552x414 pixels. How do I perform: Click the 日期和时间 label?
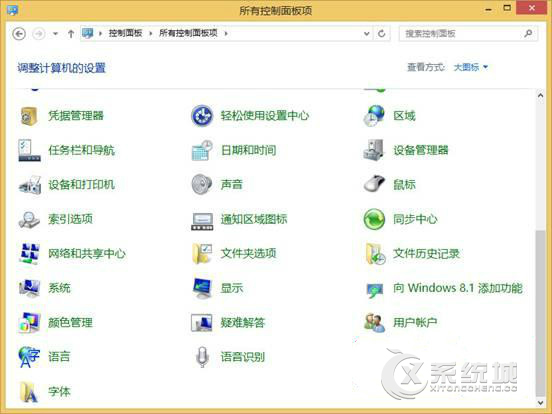pyautogui.click(x=248, y=150)
